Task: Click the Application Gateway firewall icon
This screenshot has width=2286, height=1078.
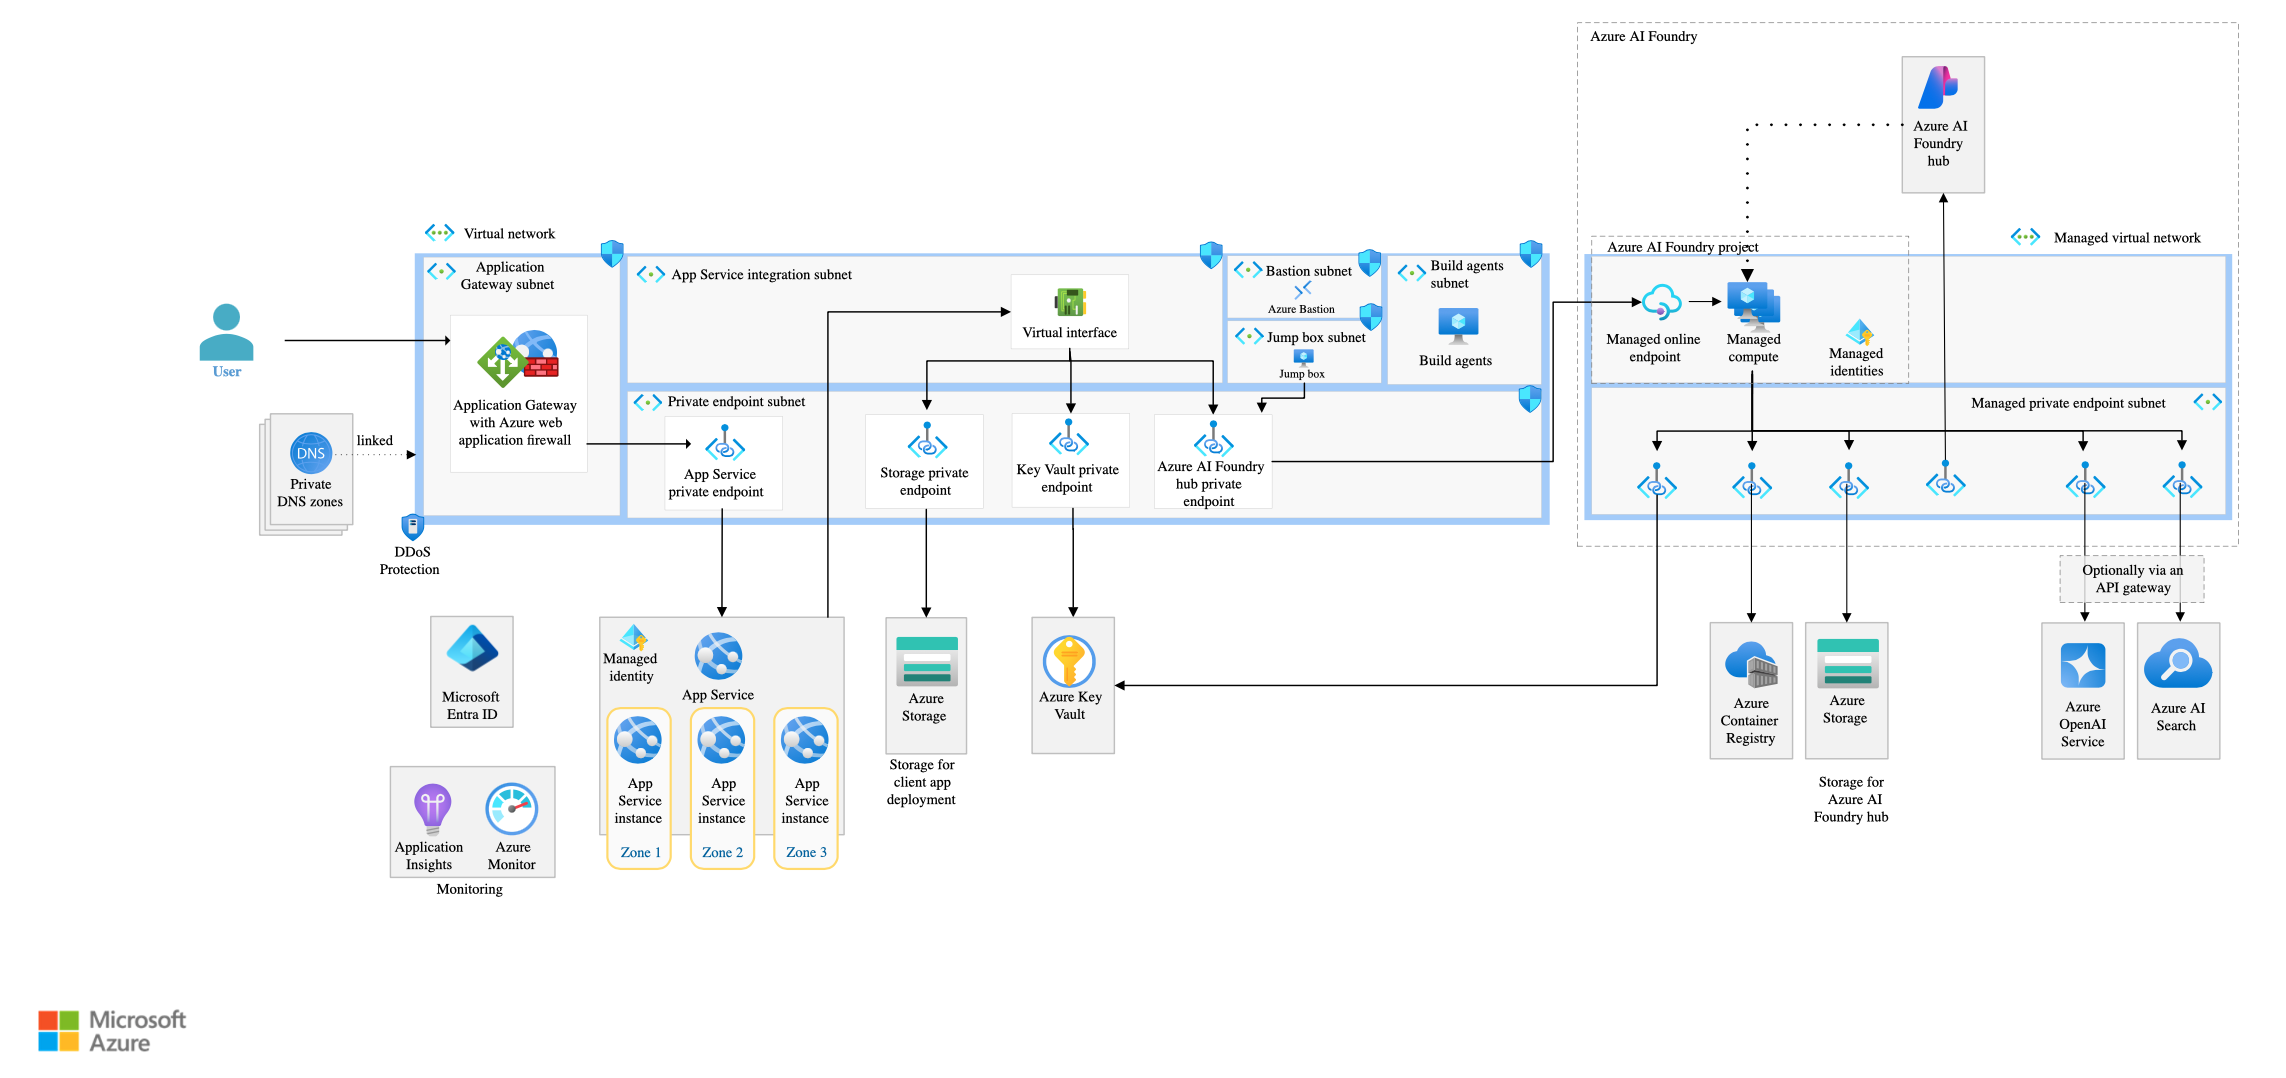Action: pos(519,359)
